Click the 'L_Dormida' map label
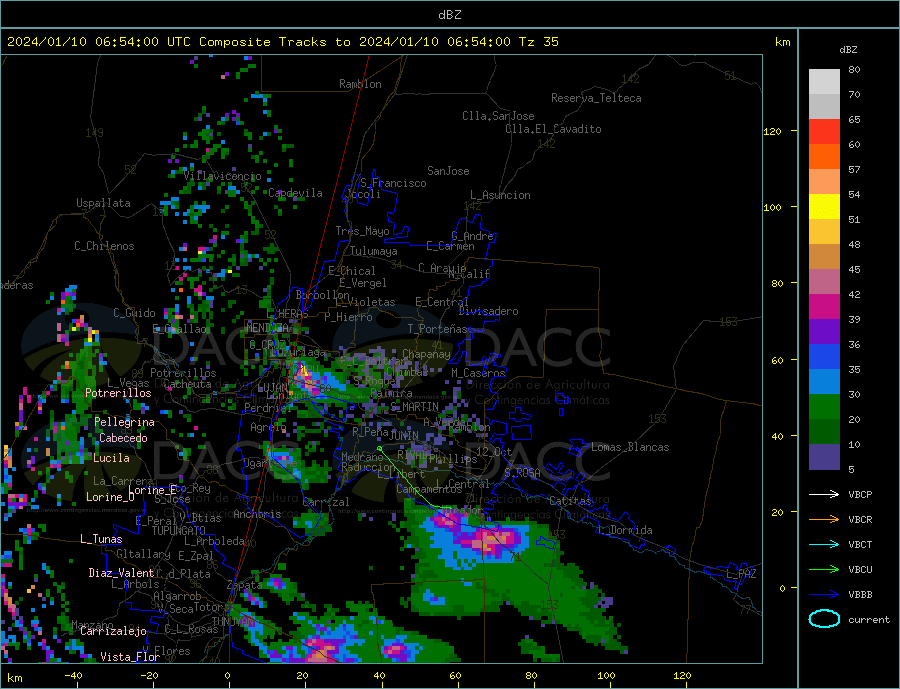Viewport: 900px width, 689px height. click(x=625, y=530)
